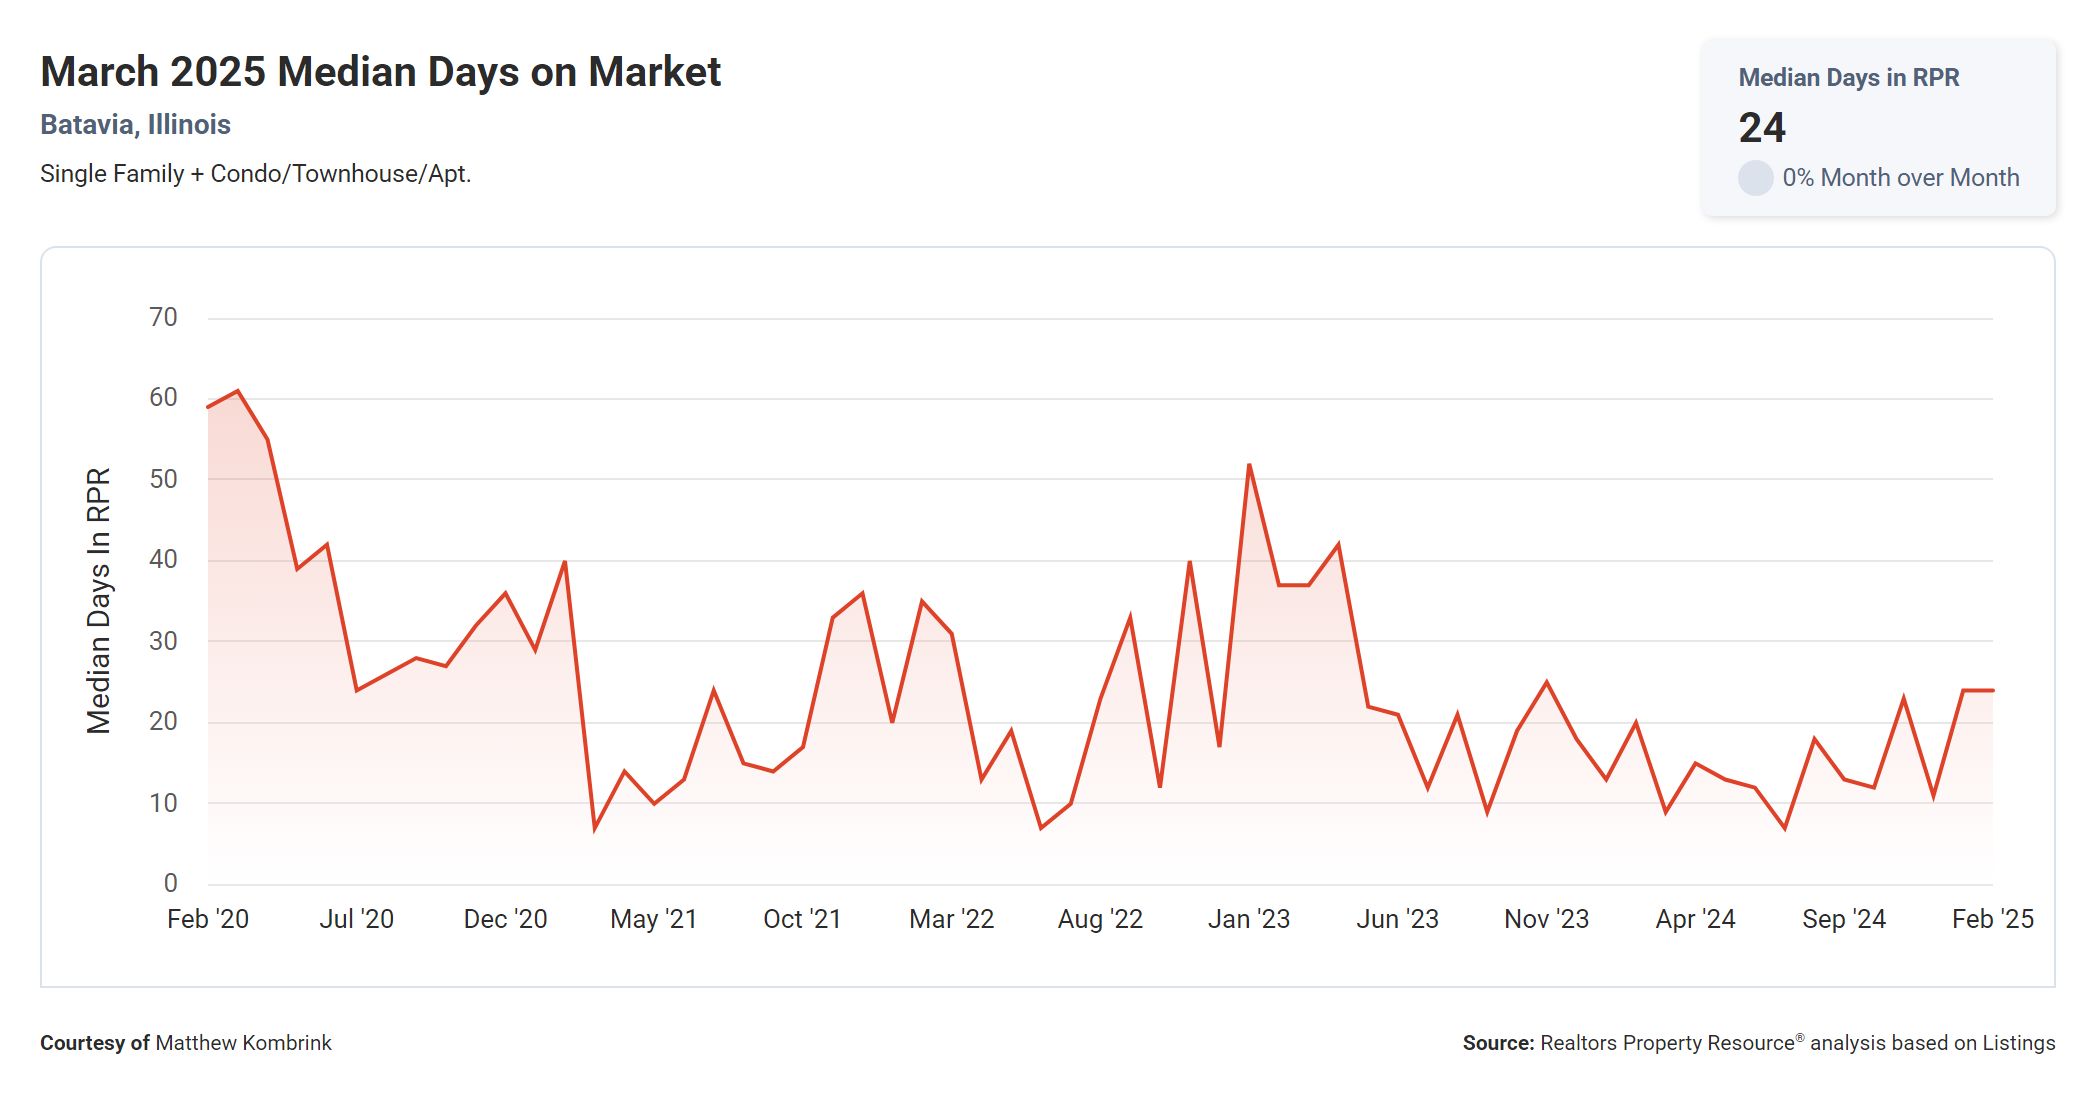Click the Batavia, Illinois location subtitle
2096x1100 pixels.
click(x=135, y=125)
